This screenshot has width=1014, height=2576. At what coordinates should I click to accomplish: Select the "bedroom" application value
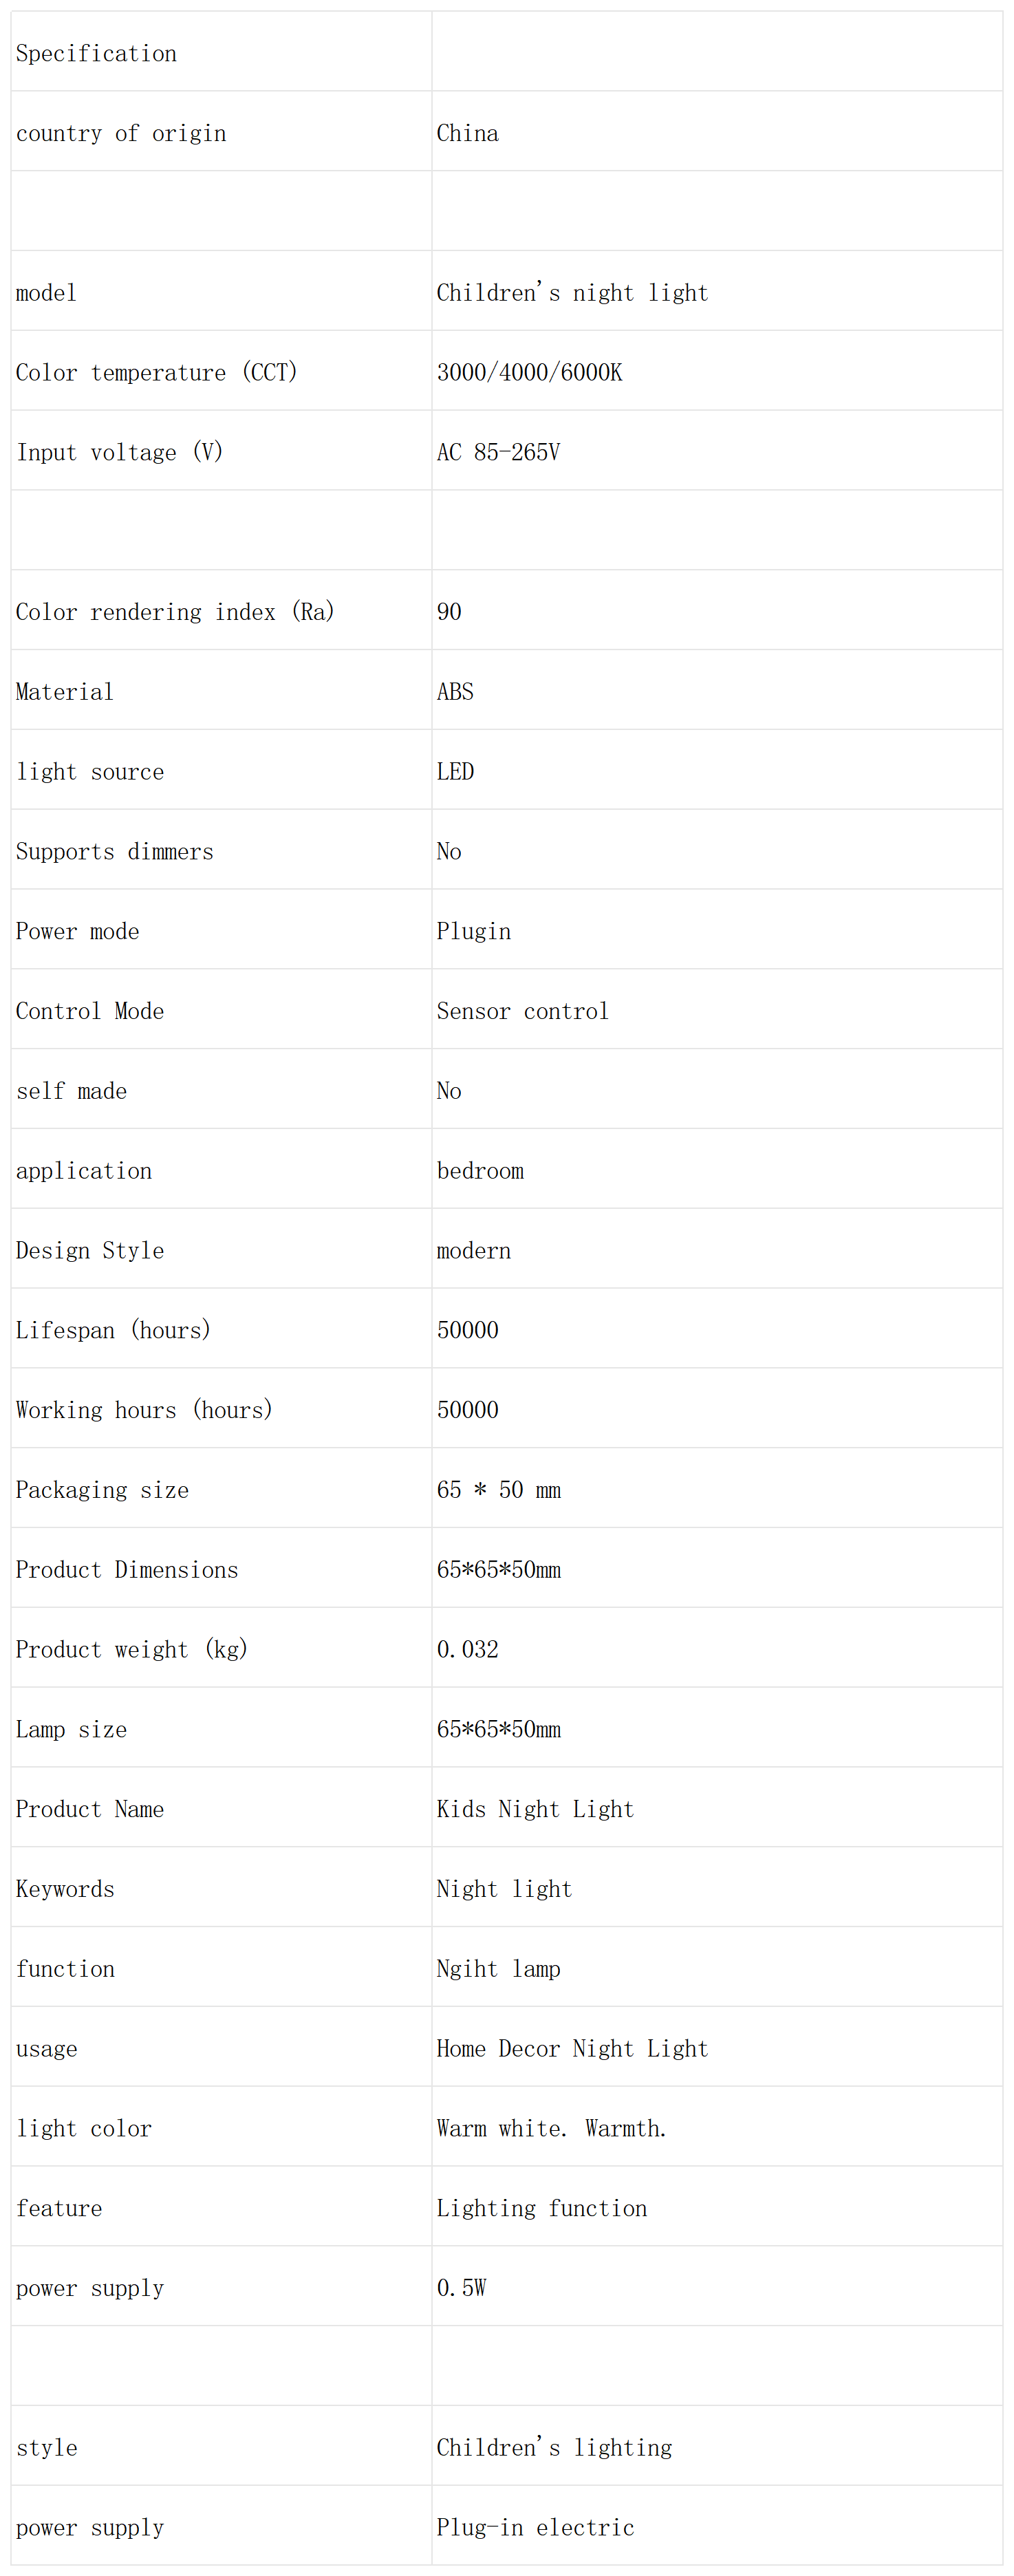(480, 1170)
